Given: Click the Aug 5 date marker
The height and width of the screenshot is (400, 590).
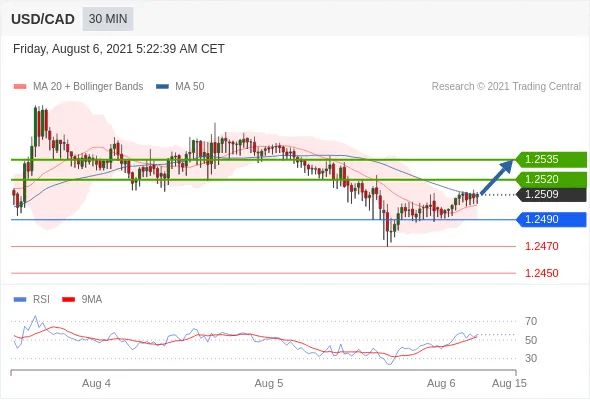Looking at the screenshot, I should click(x=269, y=383).
